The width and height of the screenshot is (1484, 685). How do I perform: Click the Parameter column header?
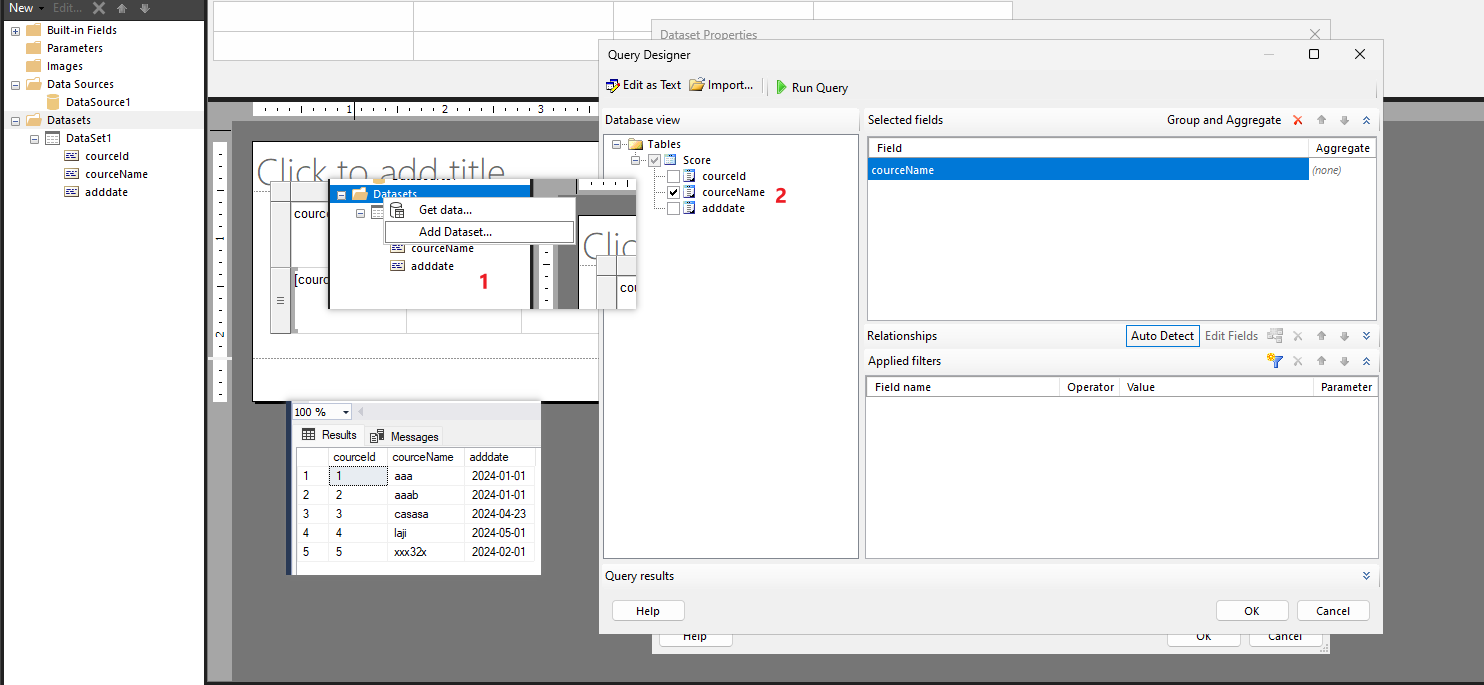tap(1346, 387)
